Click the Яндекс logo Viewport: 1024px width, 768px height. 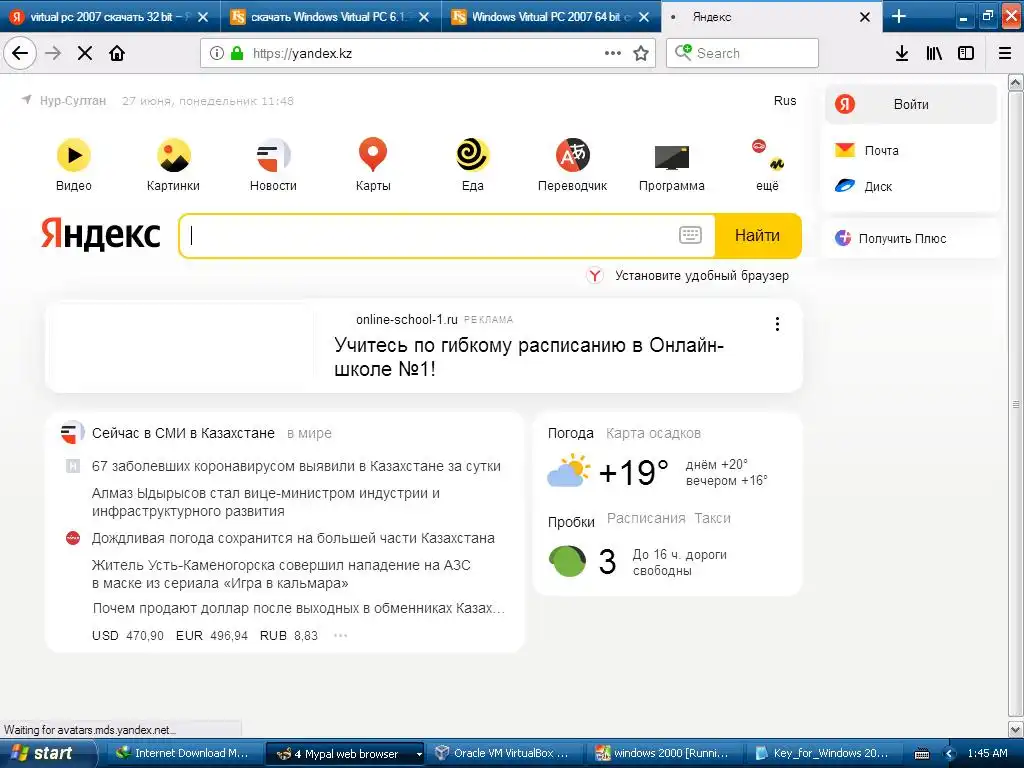pyautogui.click(x=101, y=234)
